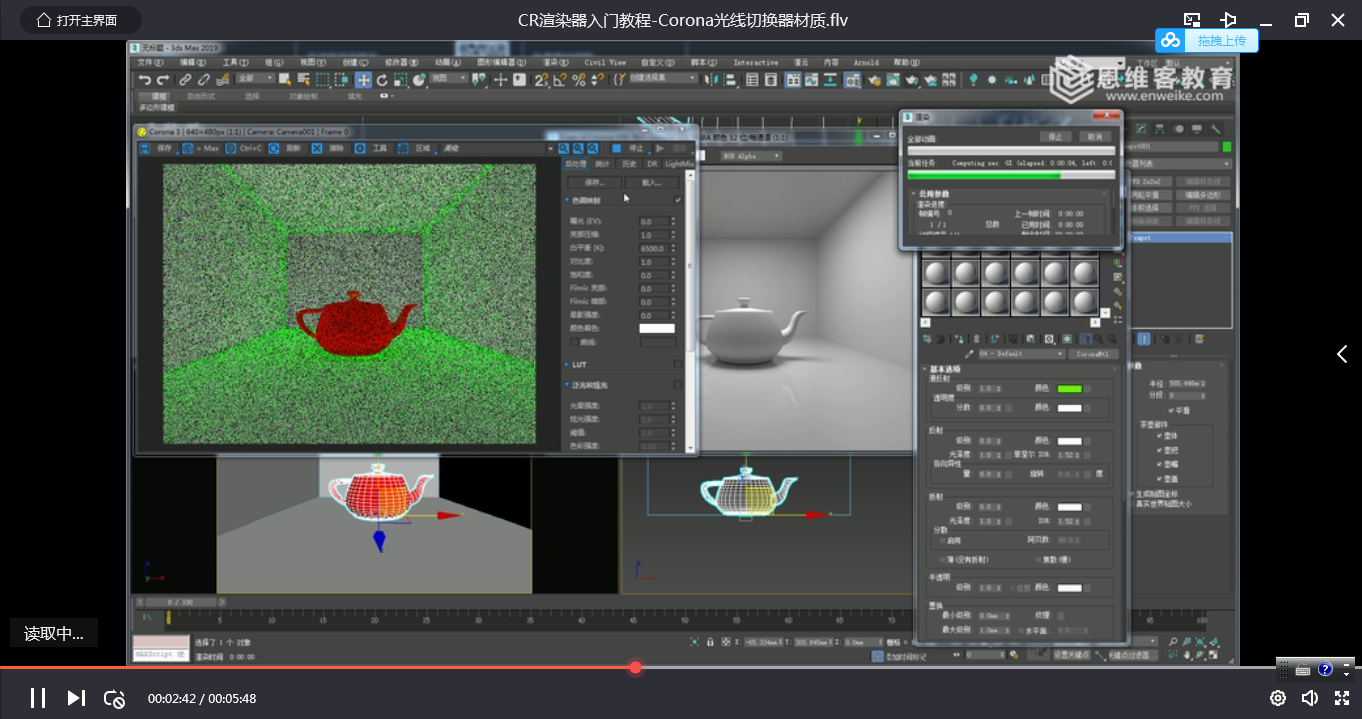1362x719 pixels.
Task: Click the 工具 tools icon in Corona window
Action: [x=360, y=148]
